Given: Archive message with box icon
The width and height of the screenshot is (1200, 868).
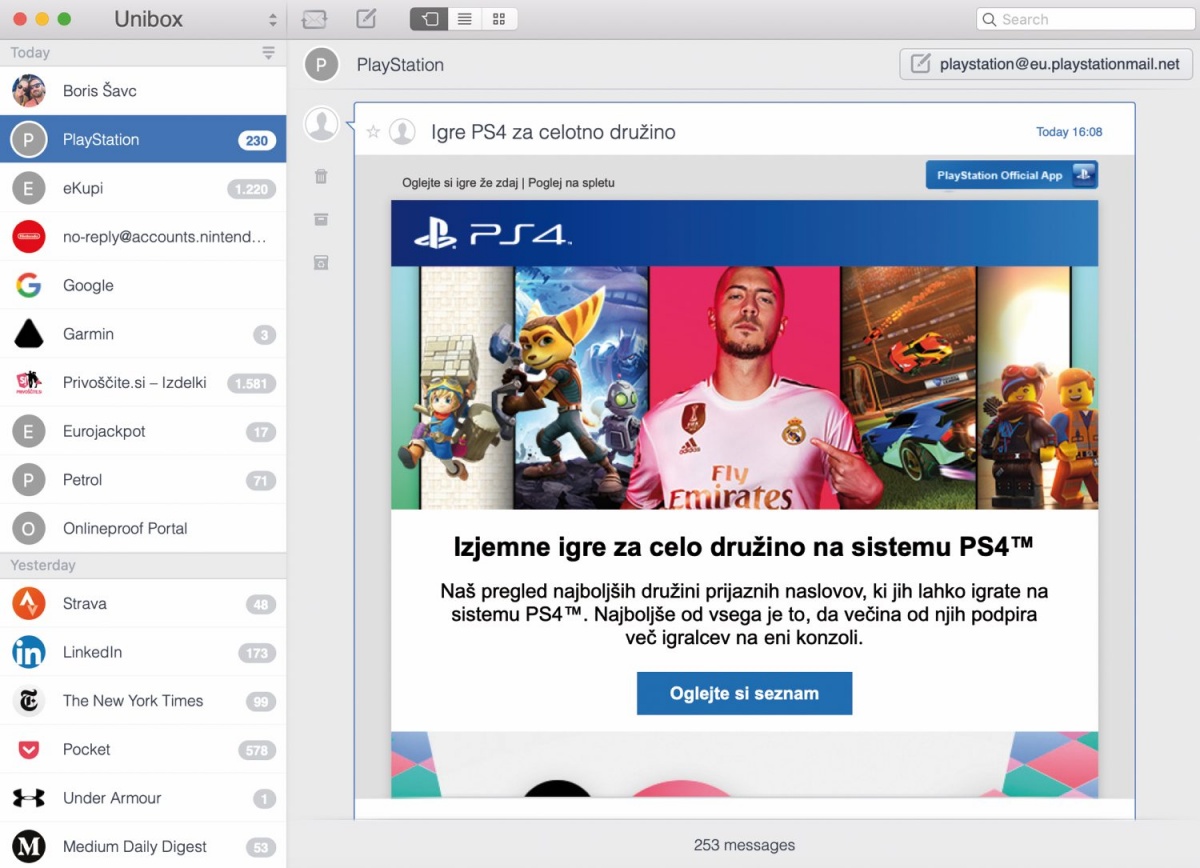Looking at the screenshot, I should pos(321,219).
